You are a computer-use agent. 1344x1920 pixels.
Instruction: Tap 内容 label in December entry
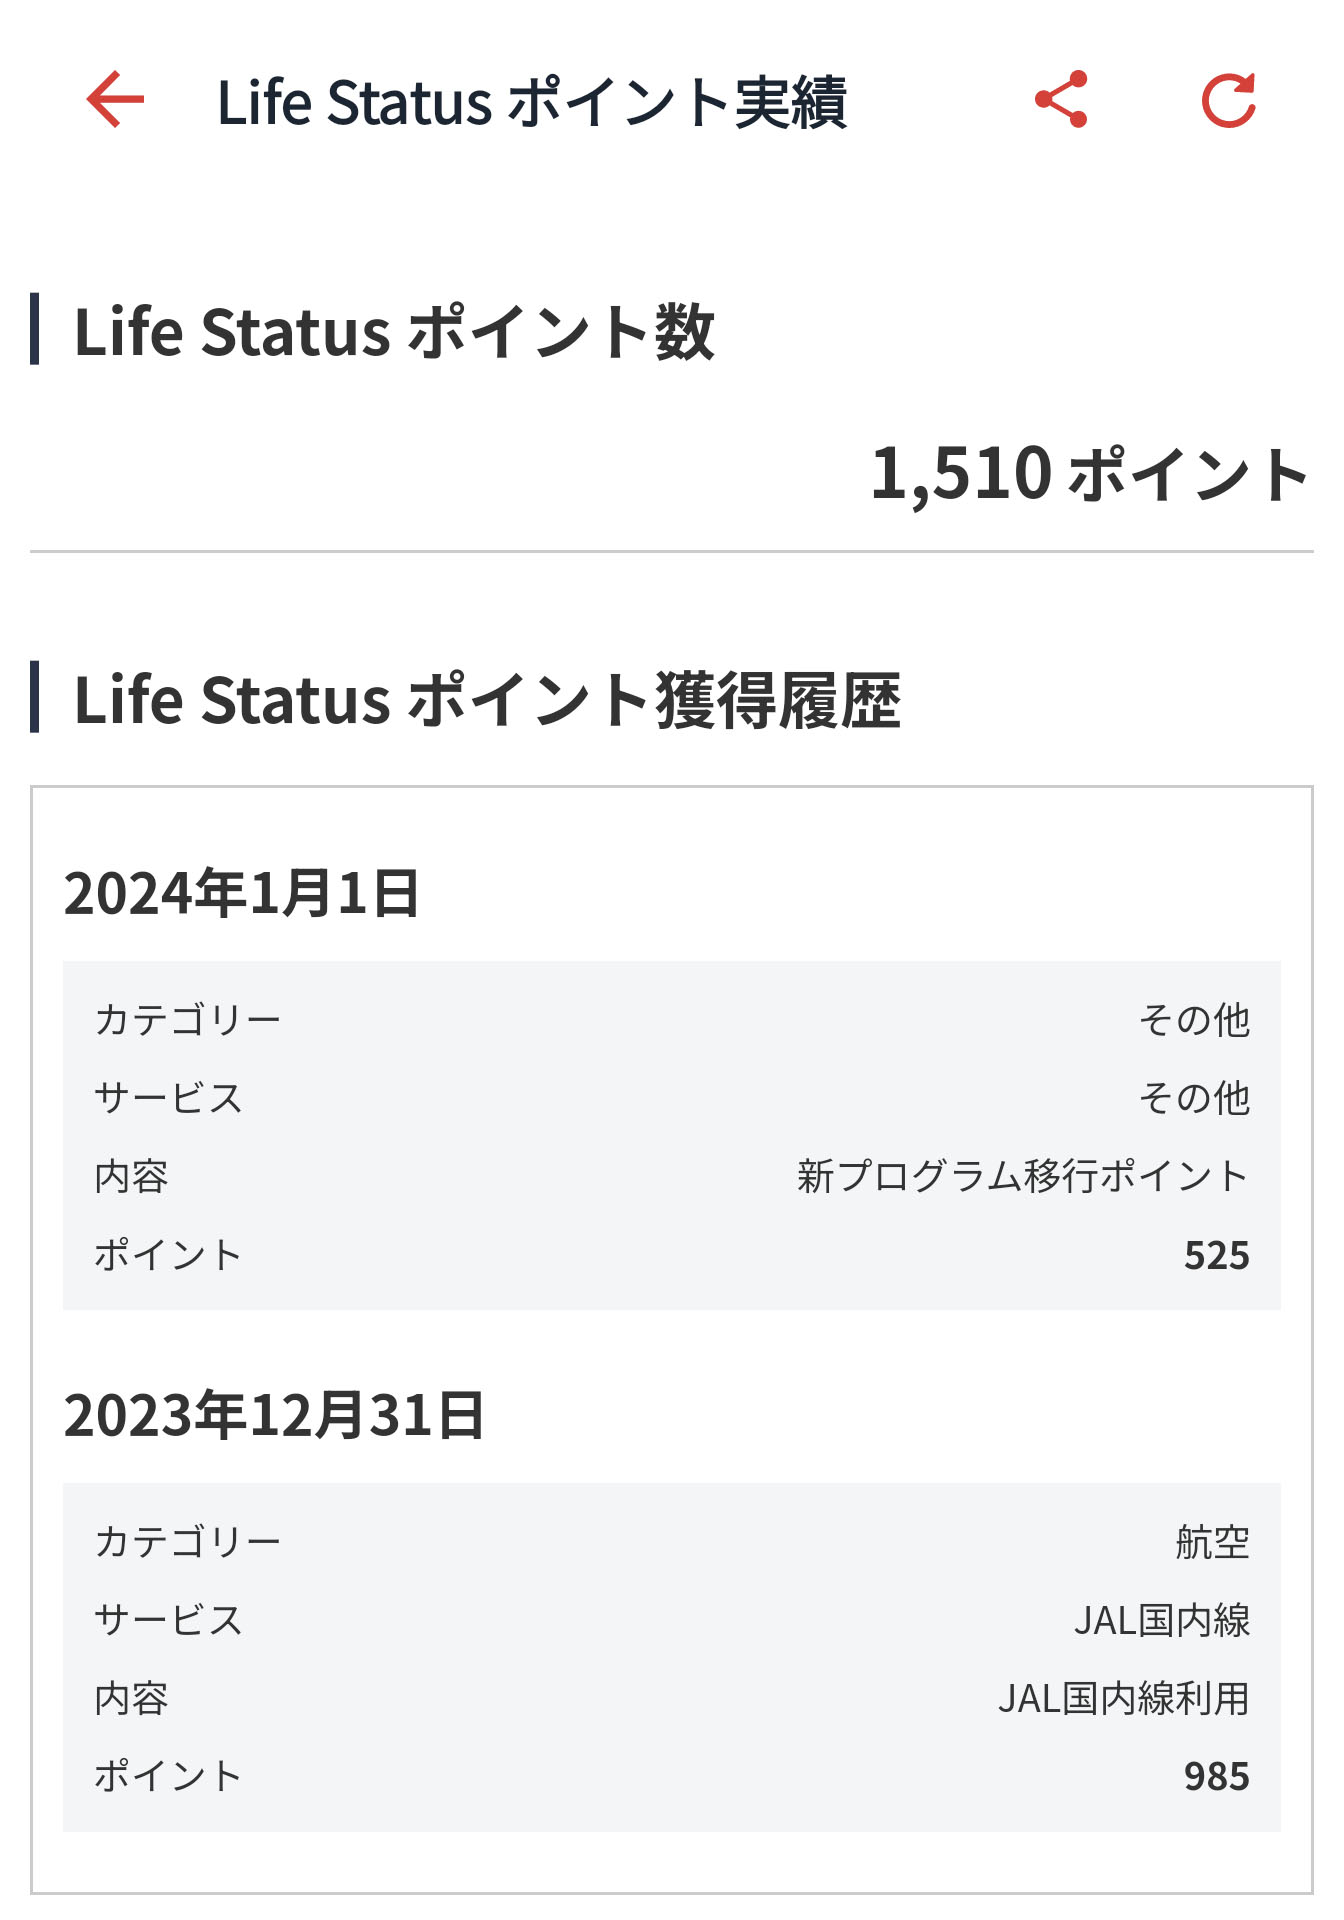click(x=131, y=1698)
